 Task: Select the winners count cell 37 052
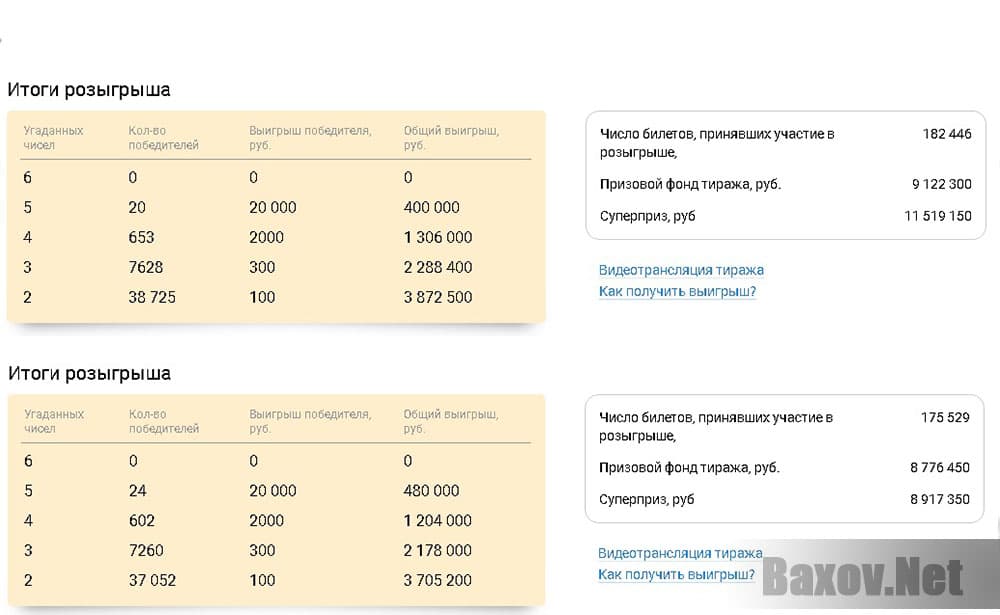pyautogui.click(x=152, y=580)
